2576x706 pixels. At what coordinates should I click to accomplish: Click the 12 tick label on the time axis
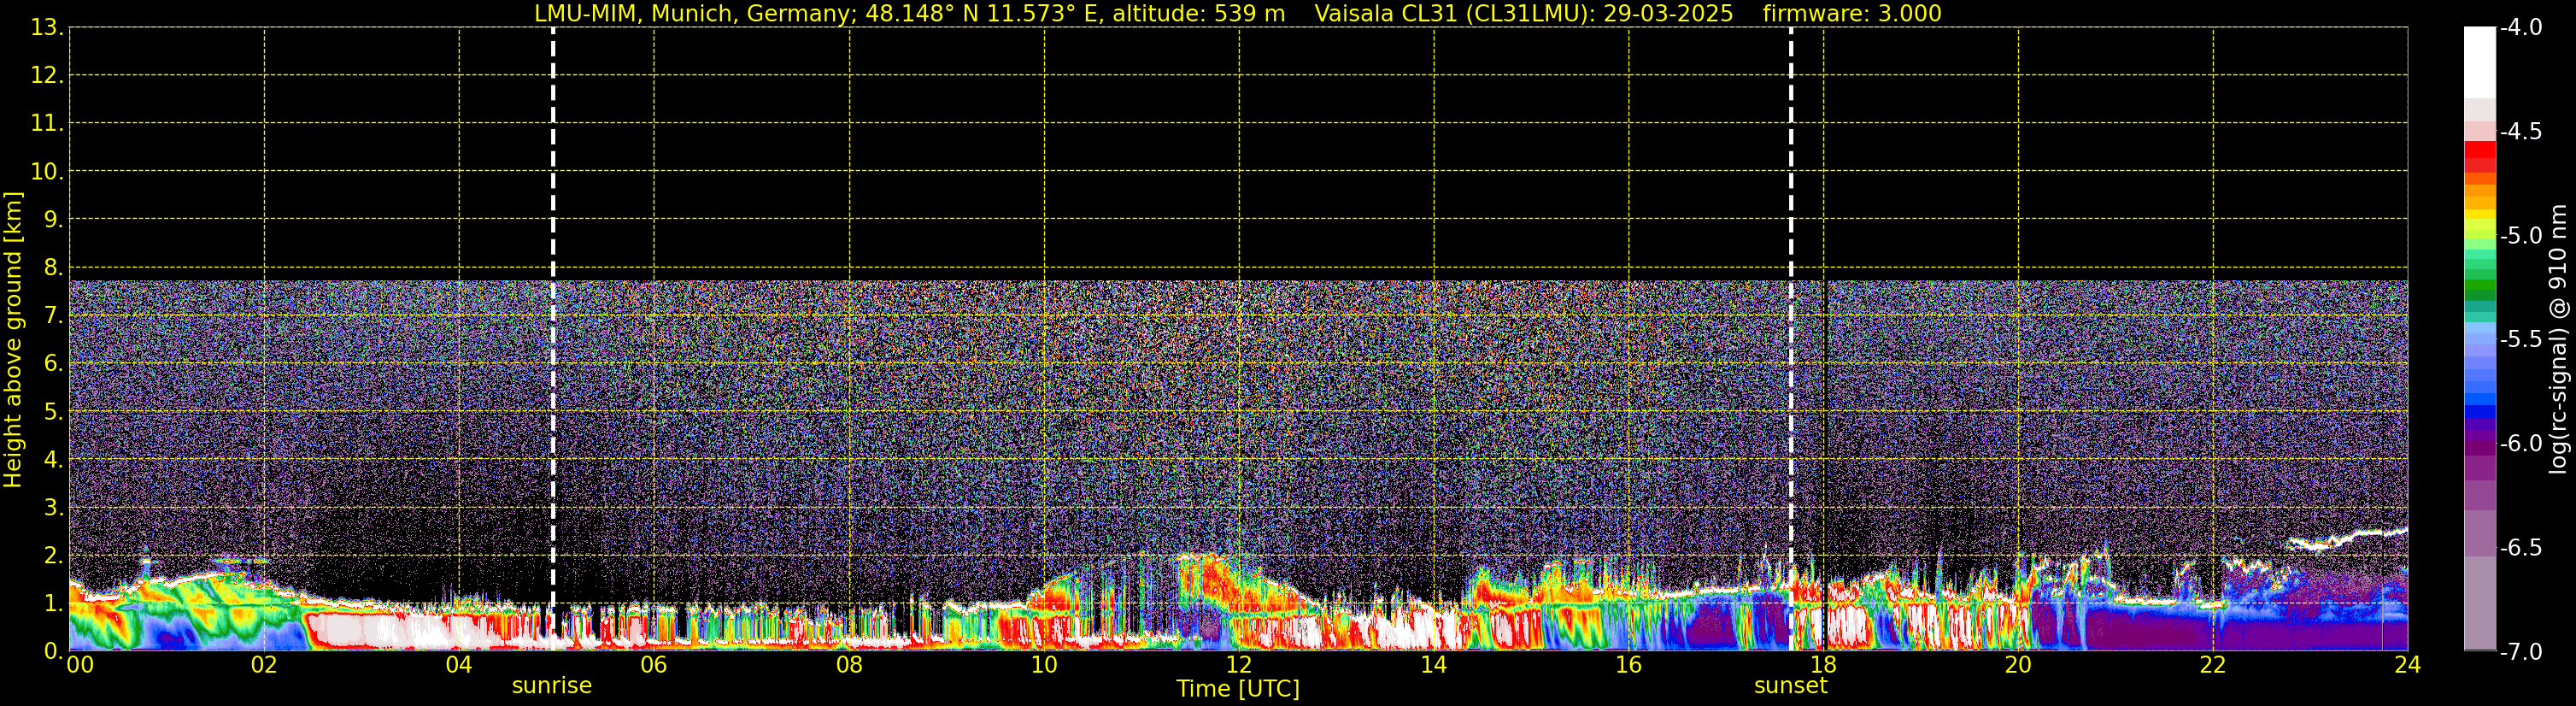[1238, 666]
